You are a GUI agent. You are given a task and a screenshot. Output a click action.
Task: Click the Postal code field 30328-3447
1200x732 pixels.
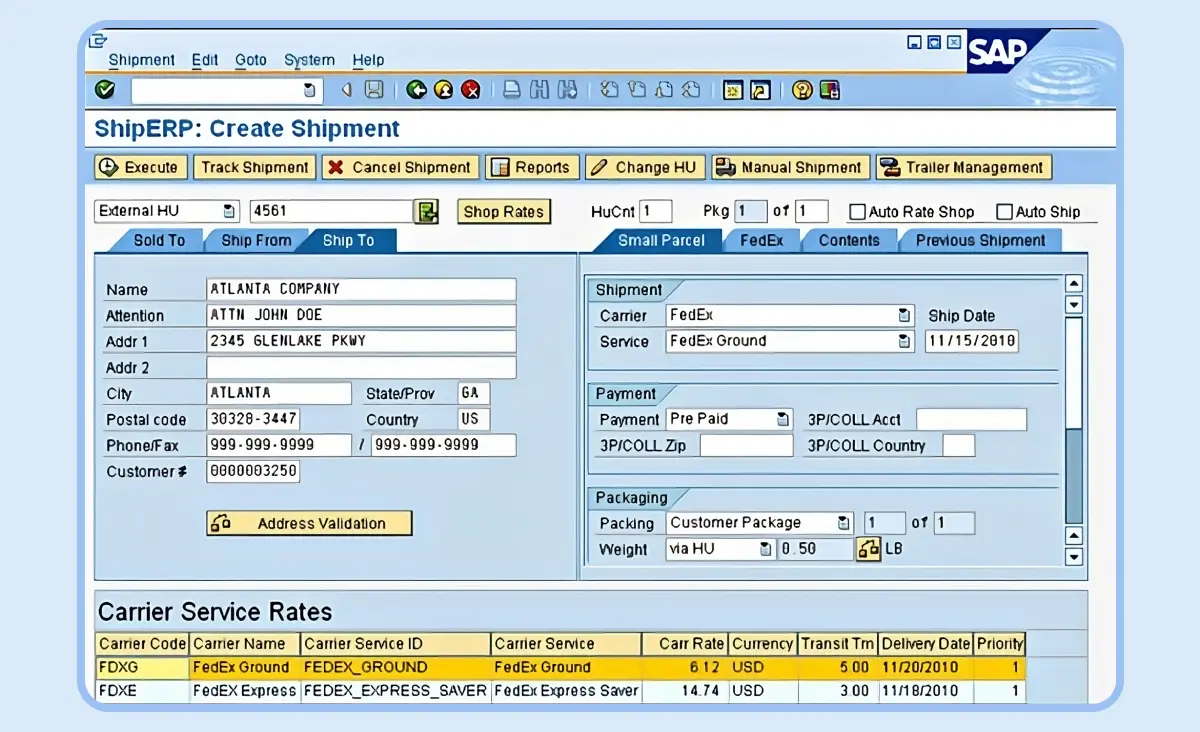pyautogui.click(x=253, y=419)
